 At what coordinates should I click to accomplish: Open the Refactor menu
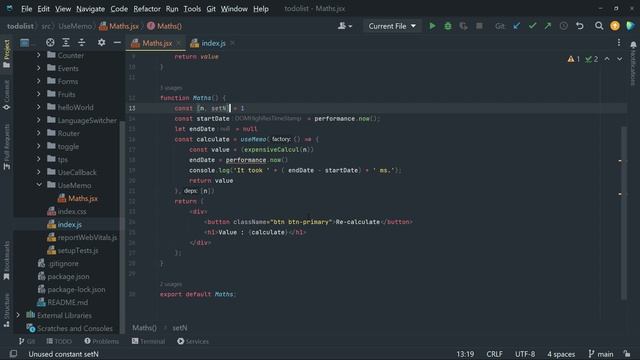pyautogui.click(x=147, y=9)
